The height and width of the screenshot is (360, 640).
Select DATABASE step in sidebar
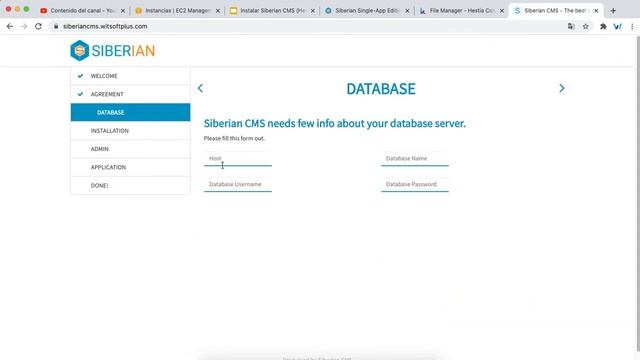coord(130,112)
